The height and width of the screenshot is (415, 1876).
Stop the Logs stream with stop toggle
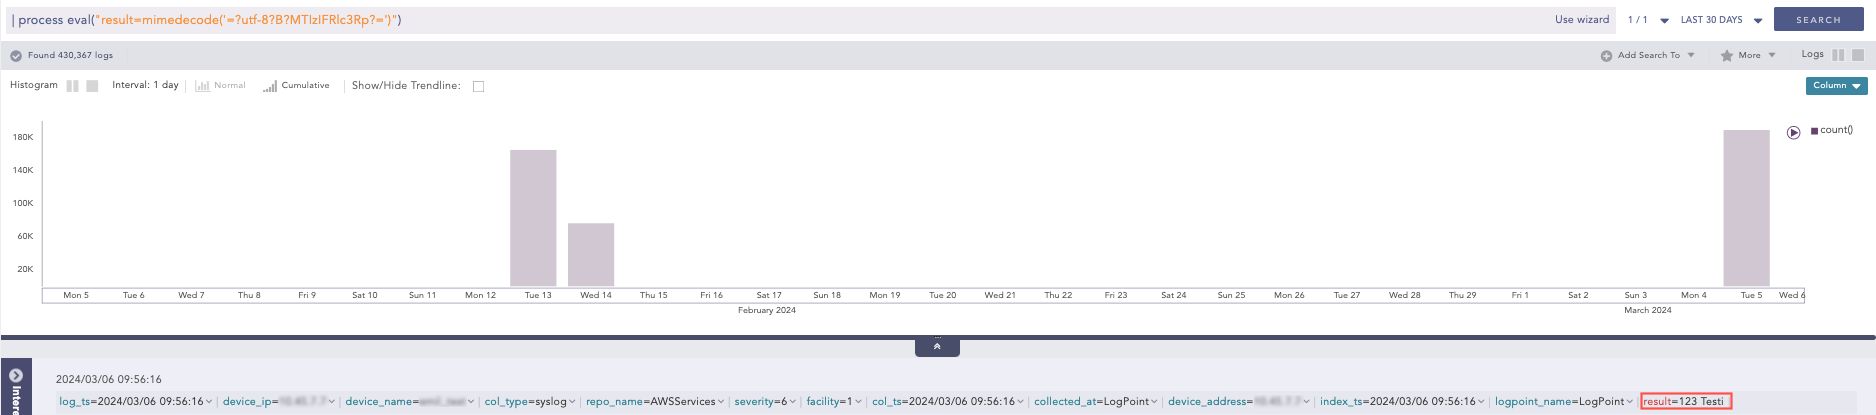tap(1858, 55)
